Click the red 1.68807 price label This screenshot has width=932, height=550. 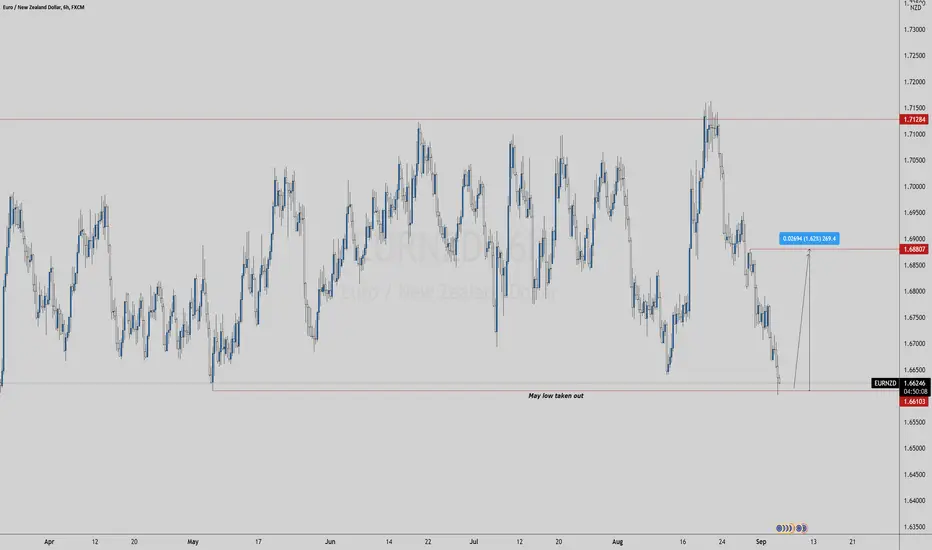[914, 249]
